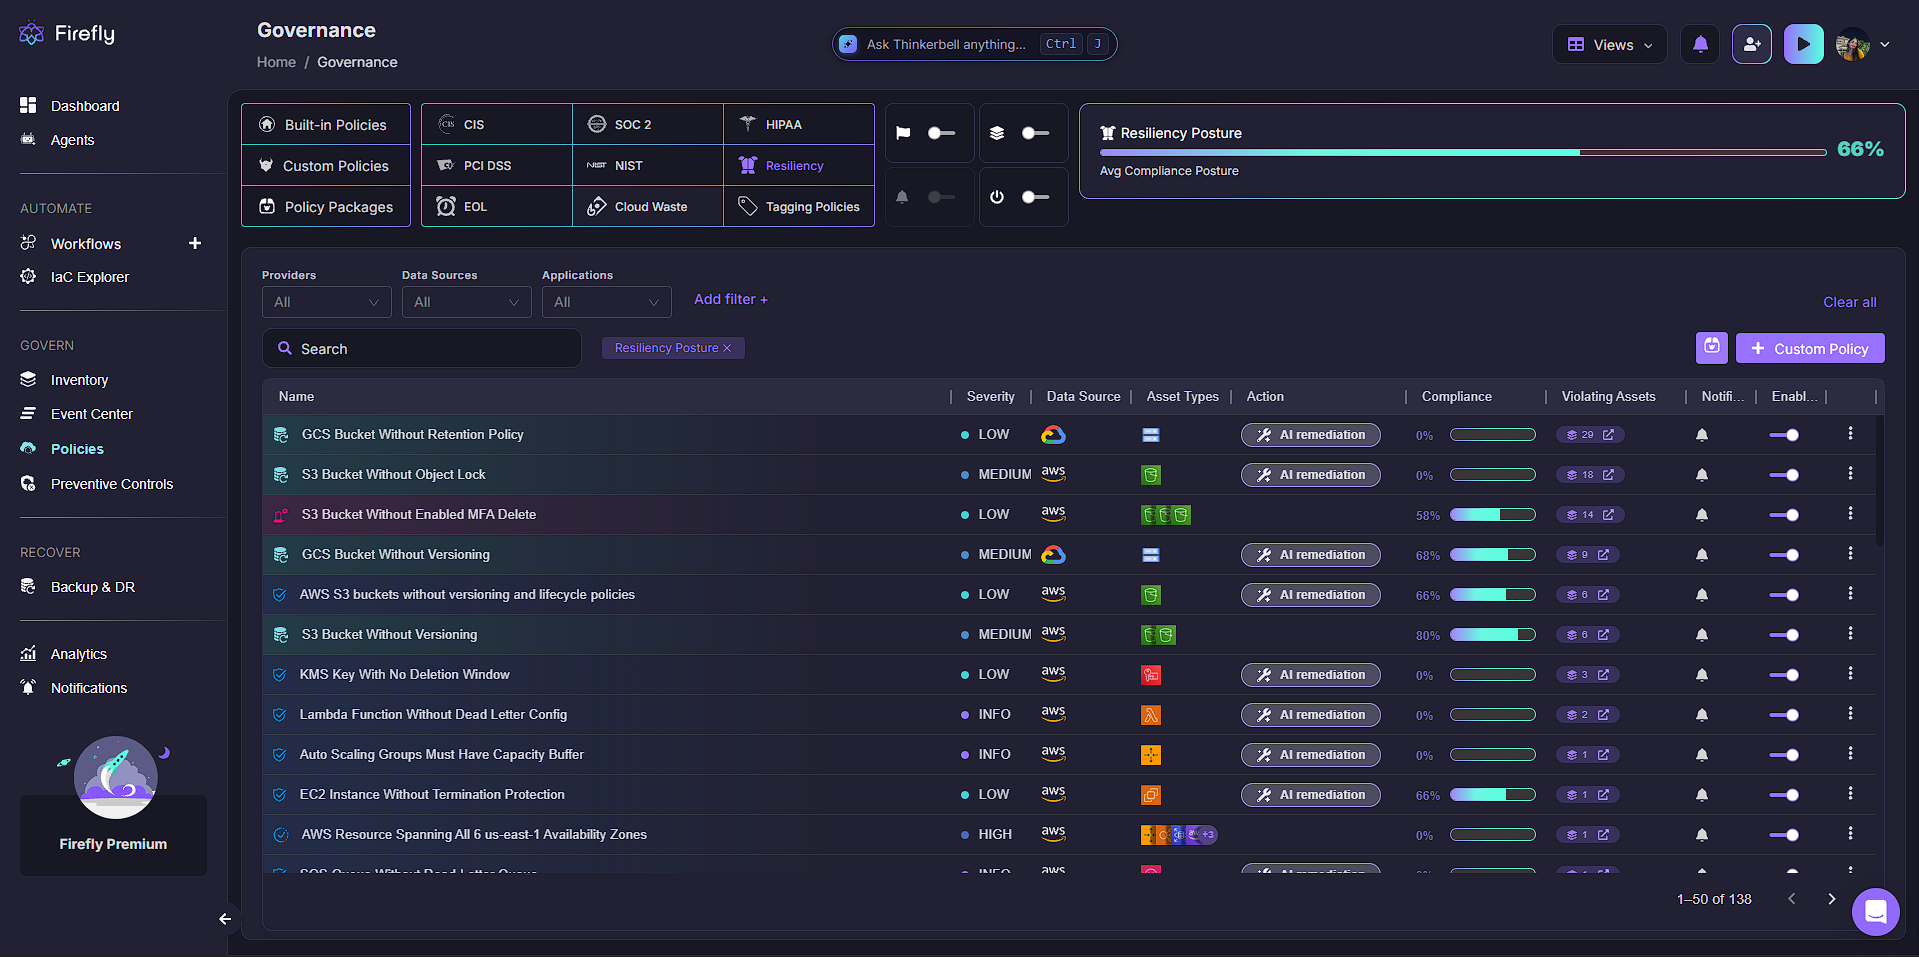The height and width of the screenshot is (957, 1919).
Task: Click the policy Search input field
Action: pyautogui.click(x=422, y=348)
